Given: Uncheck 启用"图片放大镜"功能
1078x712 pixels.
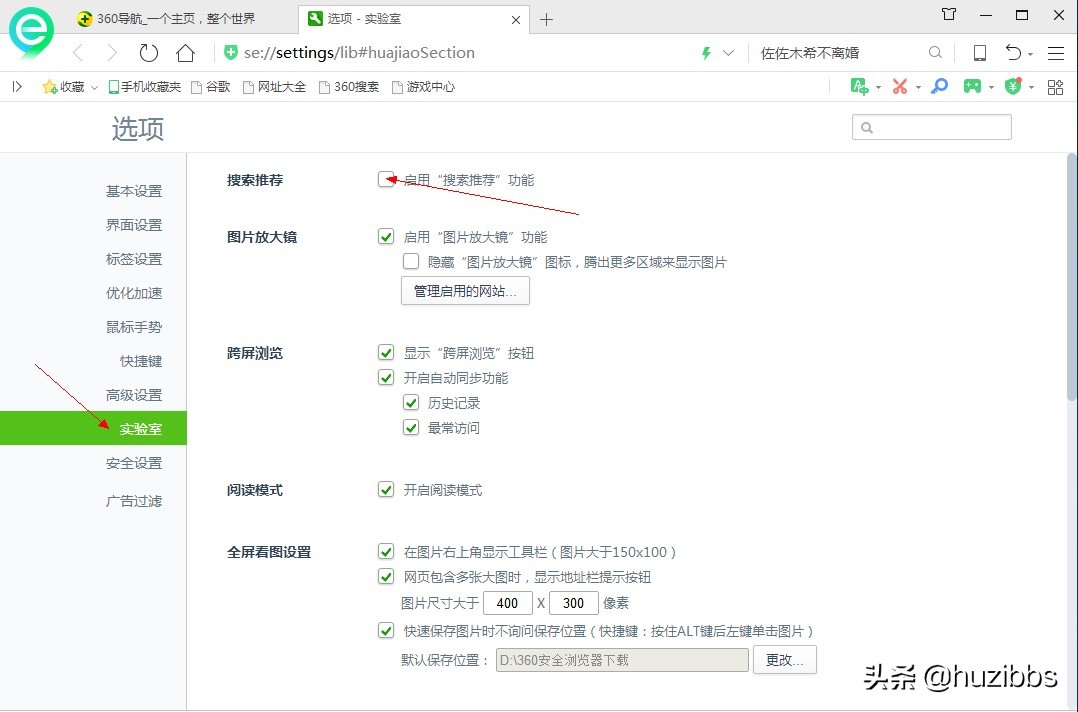Looking at the screenshot, I should tap(387, 237).
